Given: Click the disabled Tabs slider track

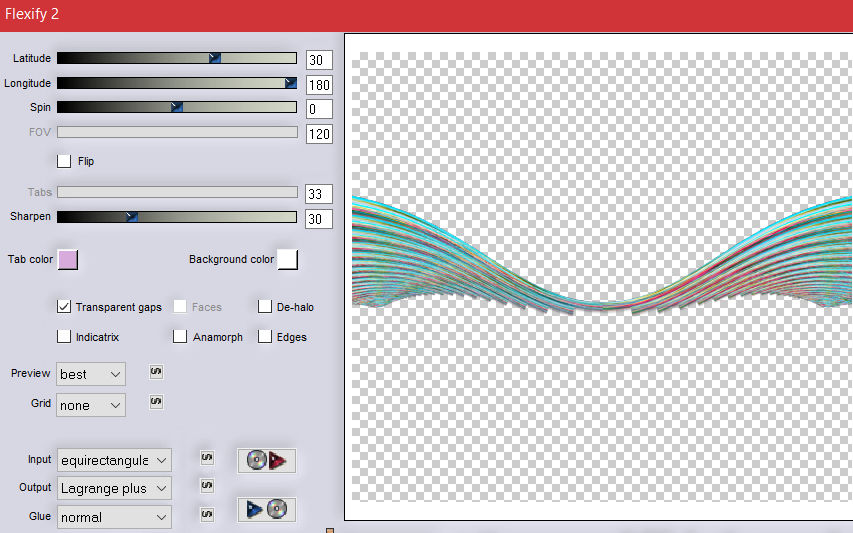Looking at the screenshot, I should point(177,192).
